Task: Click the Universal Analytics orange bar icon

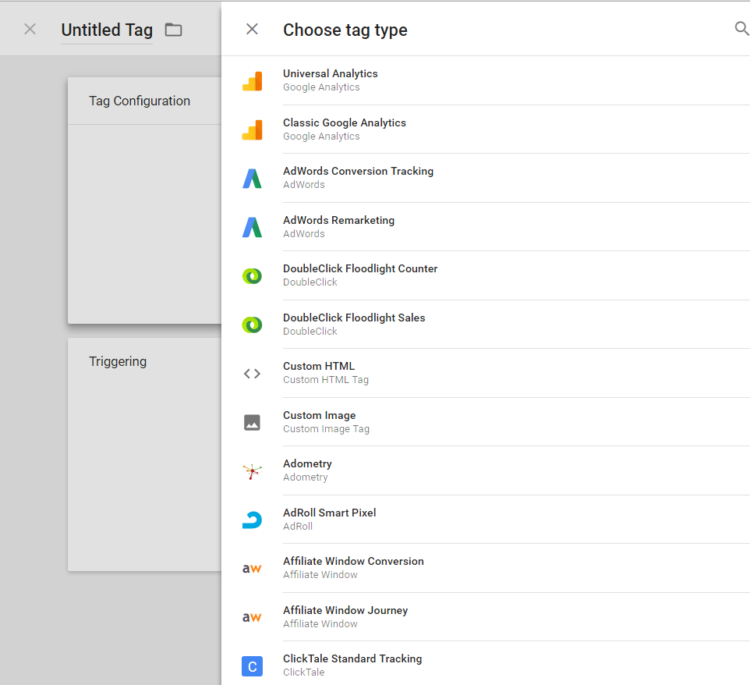Action: pos(252,81)
